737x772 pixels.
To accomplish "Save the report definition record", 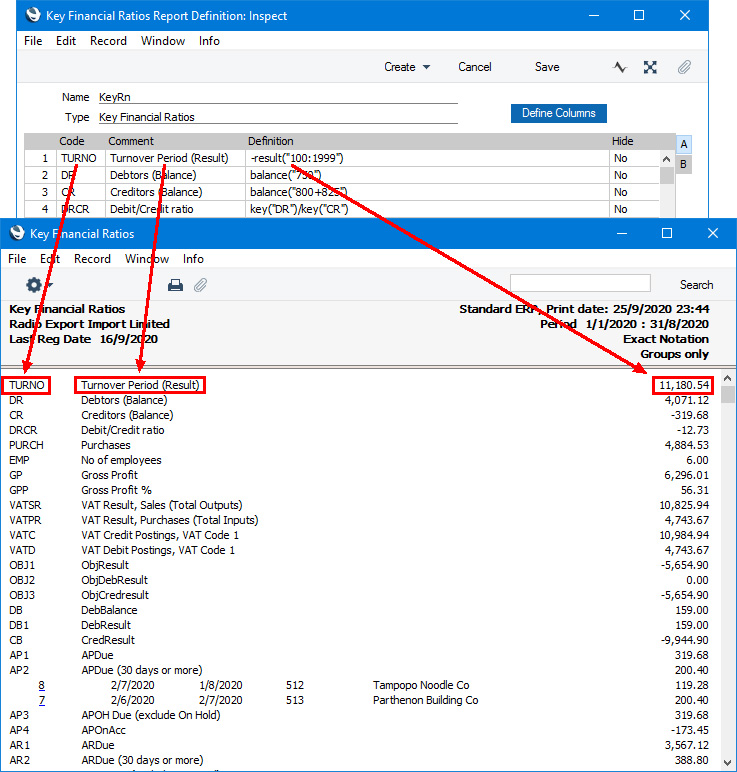I will point(547,67).
